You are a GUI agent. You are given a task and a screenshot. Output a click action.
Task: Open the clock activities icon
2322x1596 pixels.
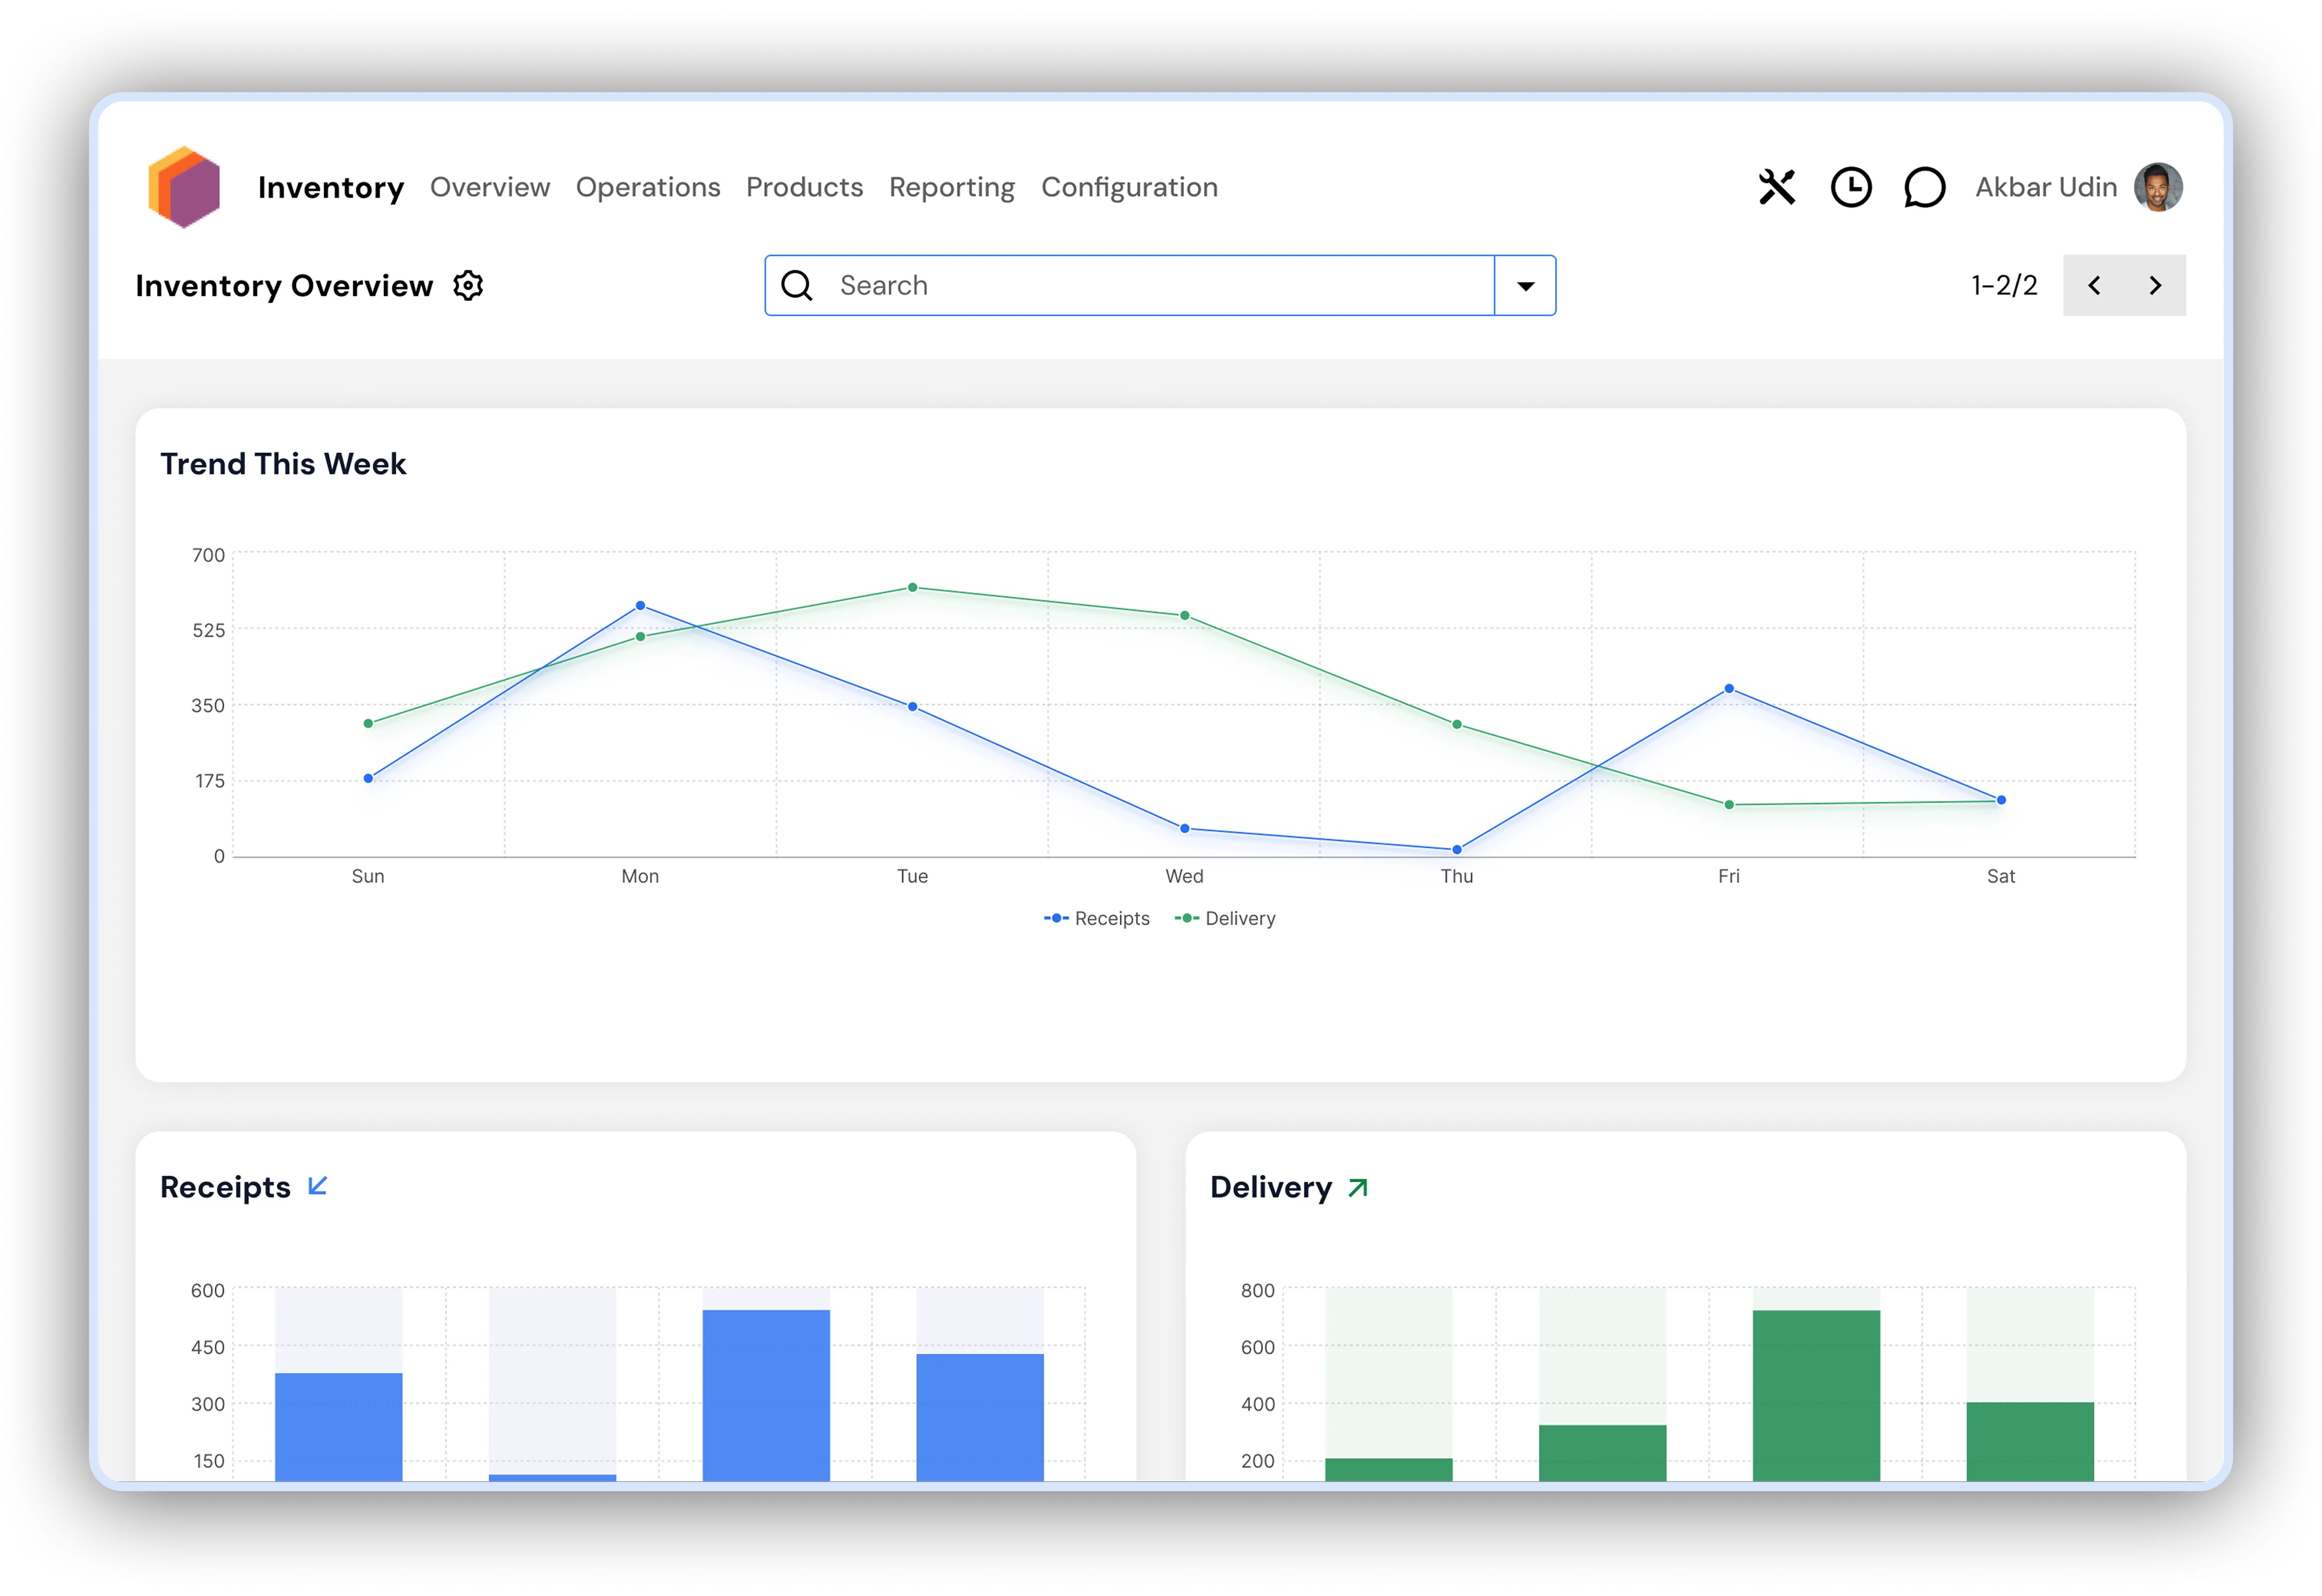click(x=1850, y=187)
